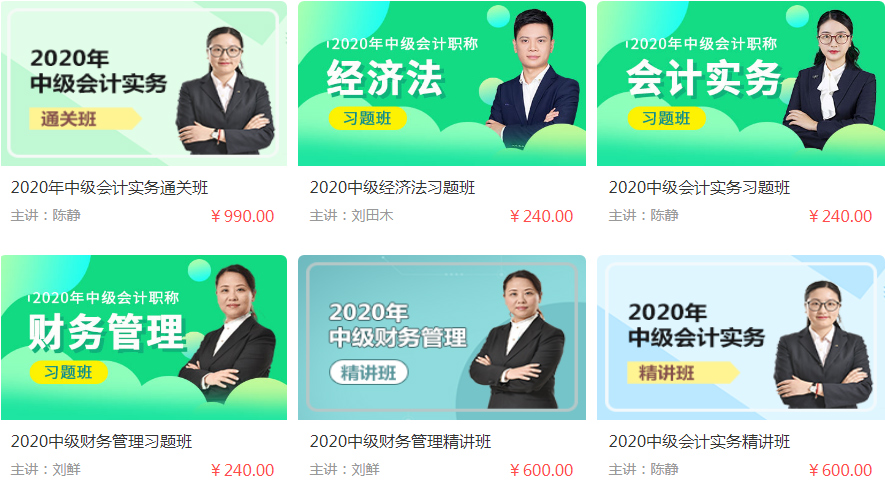885x492 pixels.
Task: Click the ¥600.00 price under 财务管理精讲班
Action: click(541, 470)
